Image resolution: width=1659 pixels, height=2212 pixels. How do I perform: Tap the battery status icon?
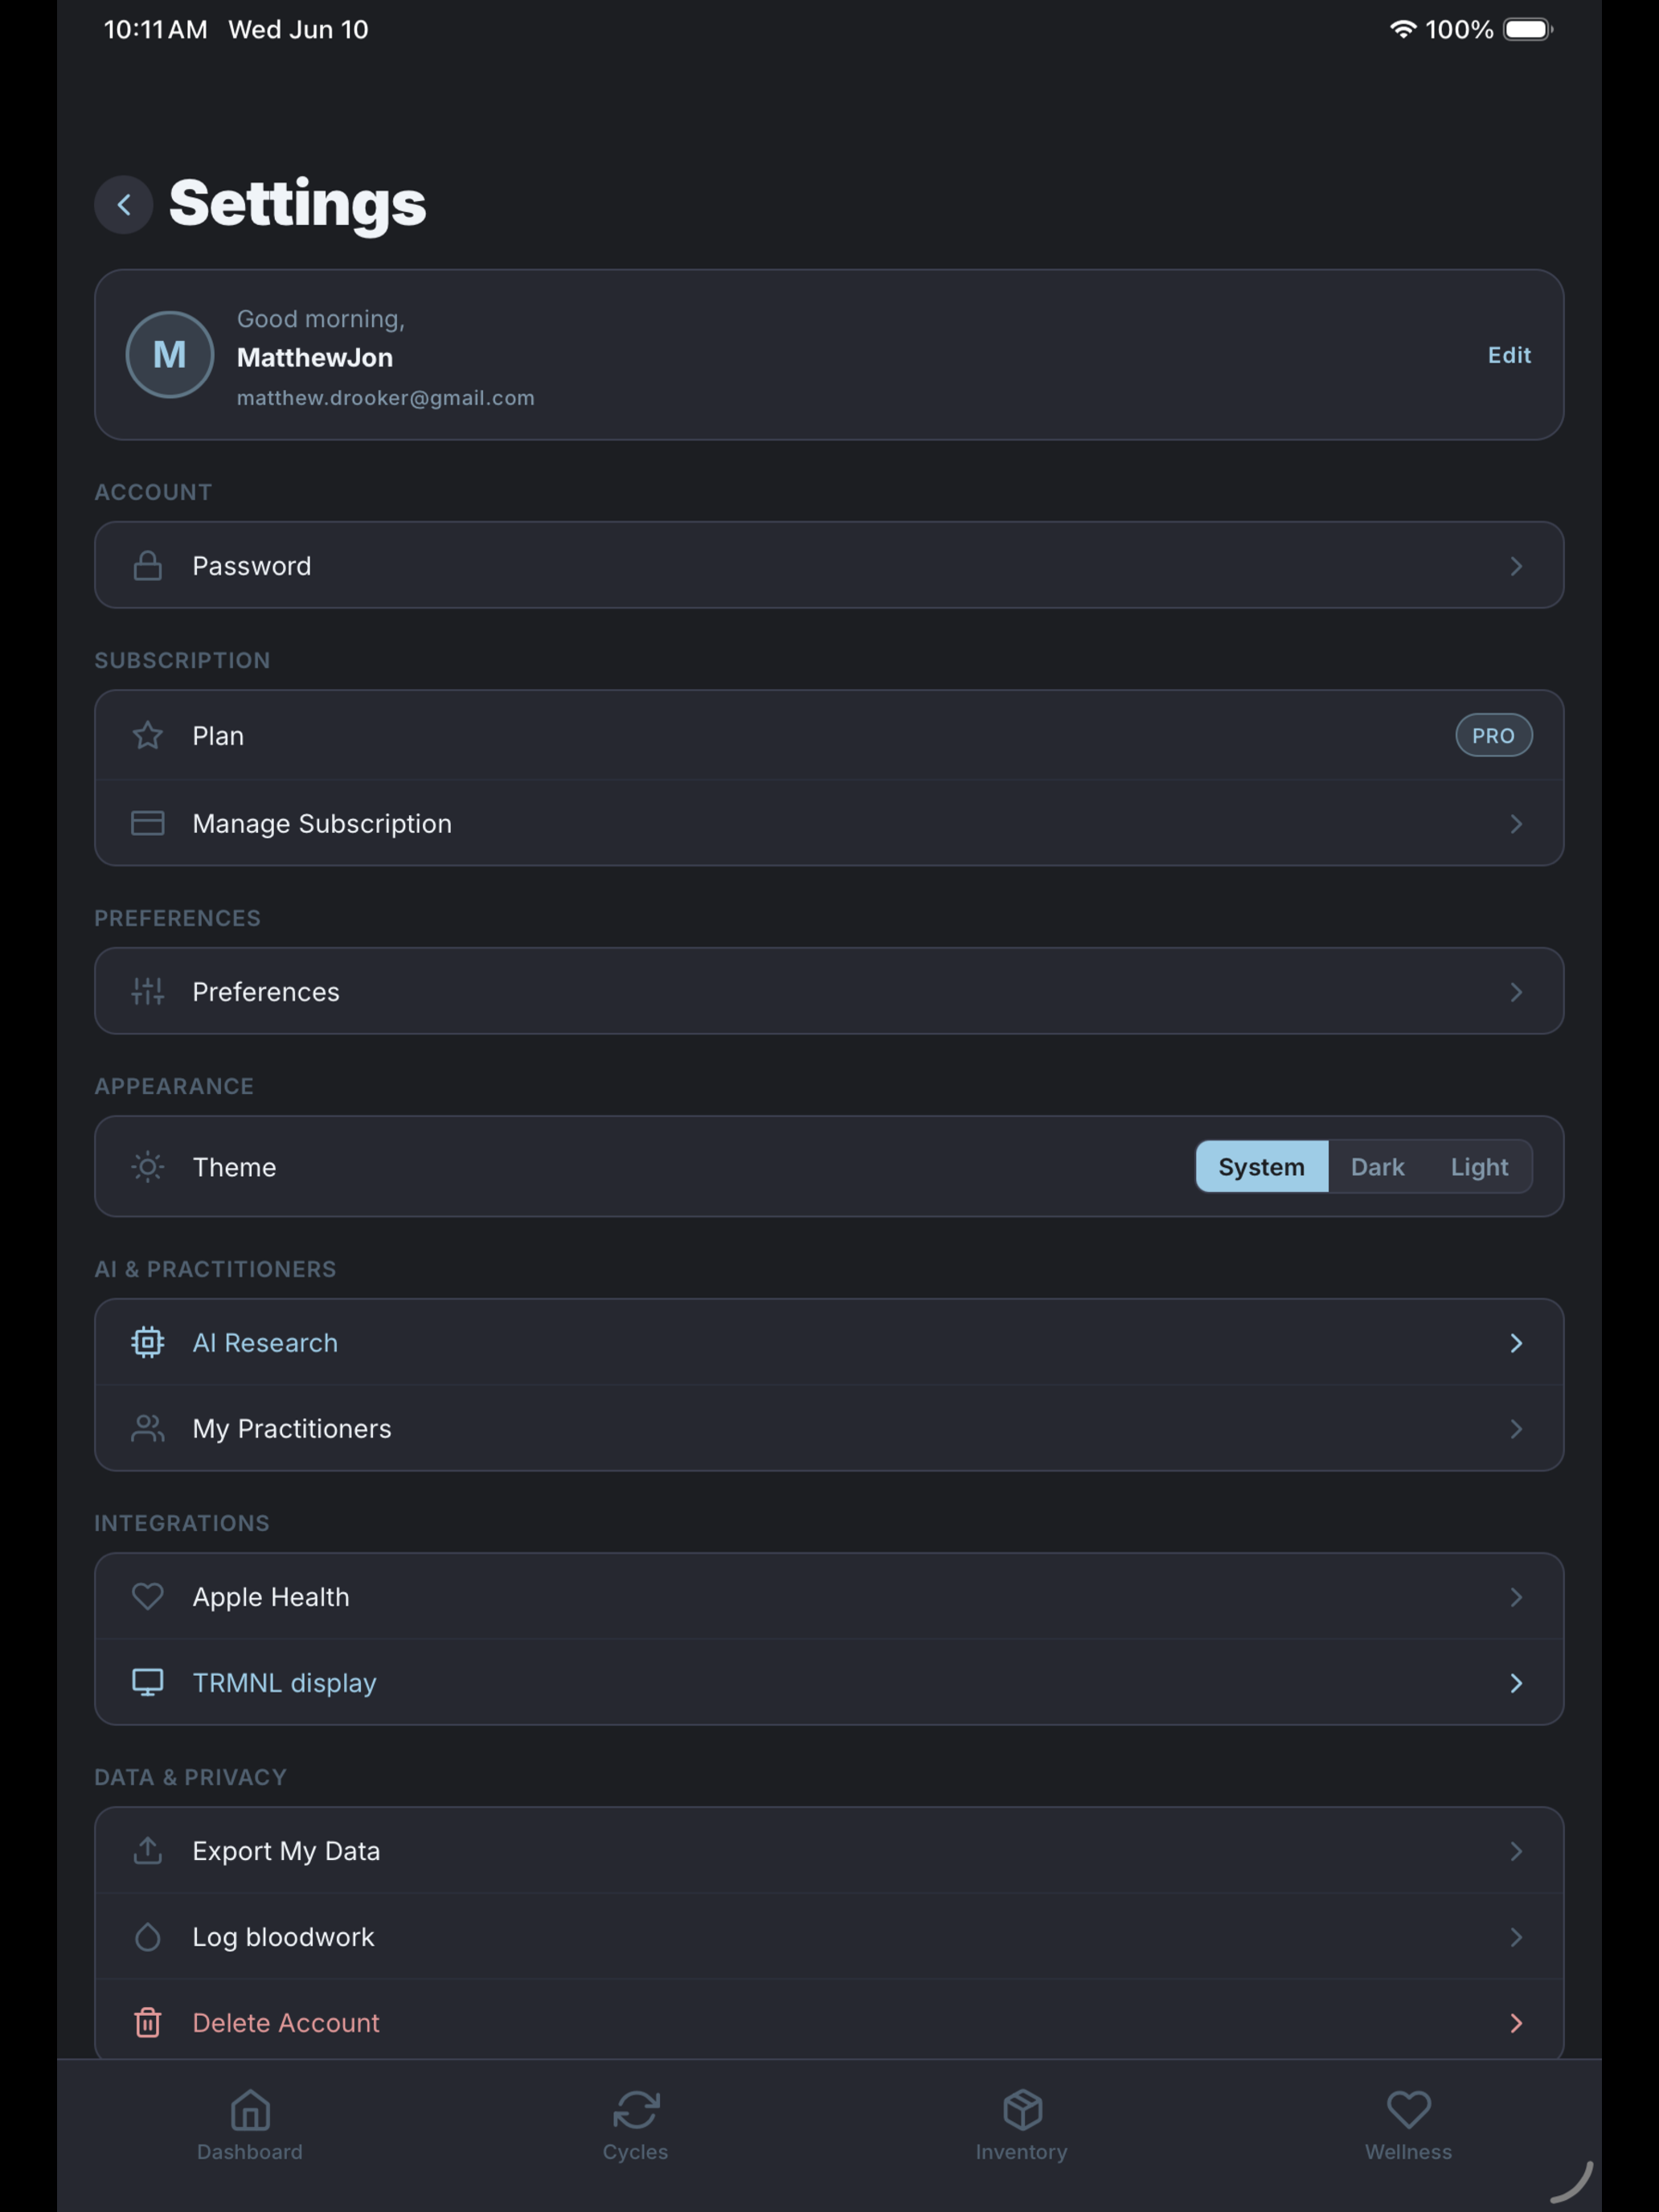point(1528,29)
